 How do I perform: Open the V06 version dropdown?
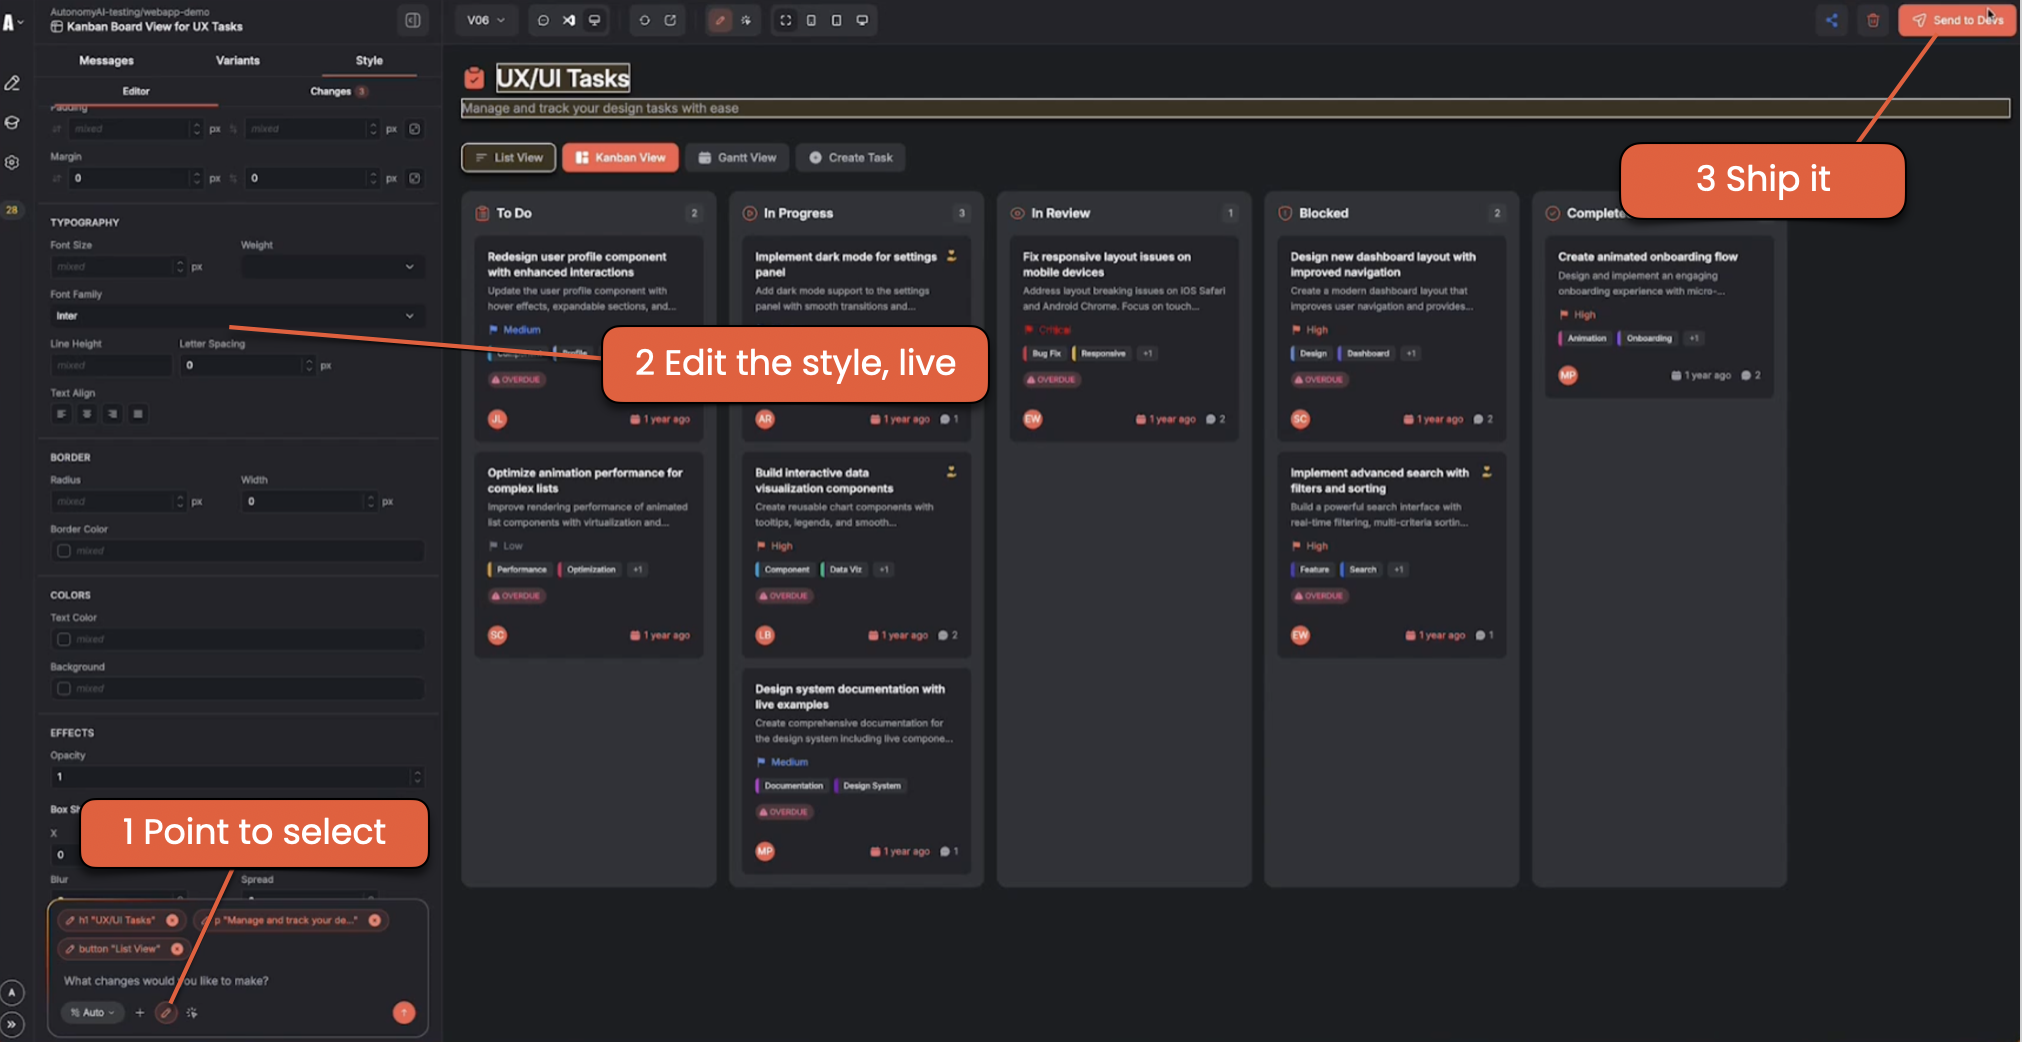(486, 20)
